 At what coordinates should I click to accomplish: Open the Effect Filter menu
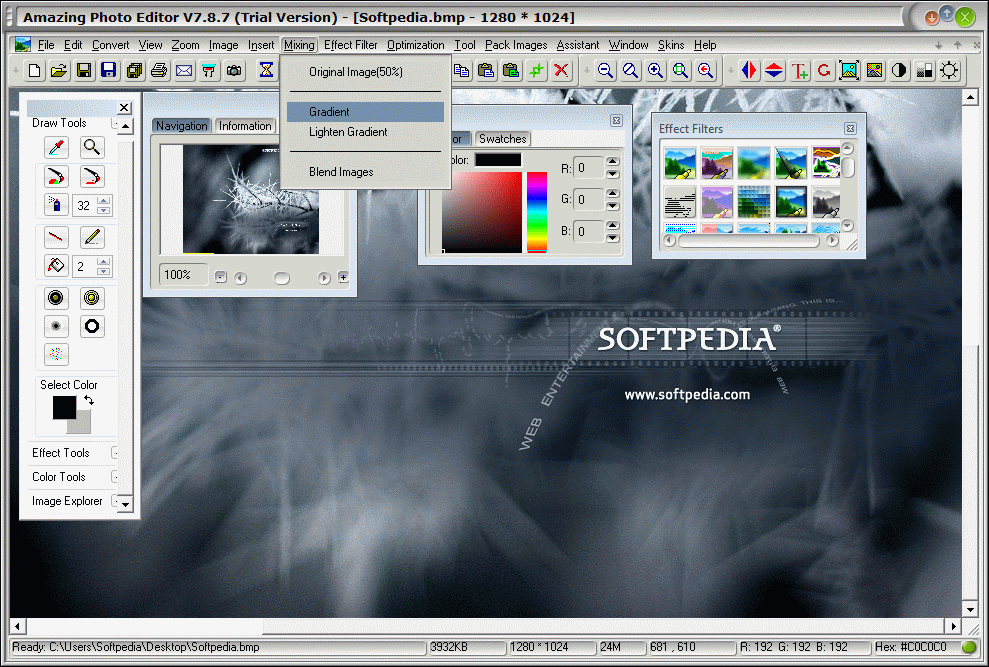351,45
